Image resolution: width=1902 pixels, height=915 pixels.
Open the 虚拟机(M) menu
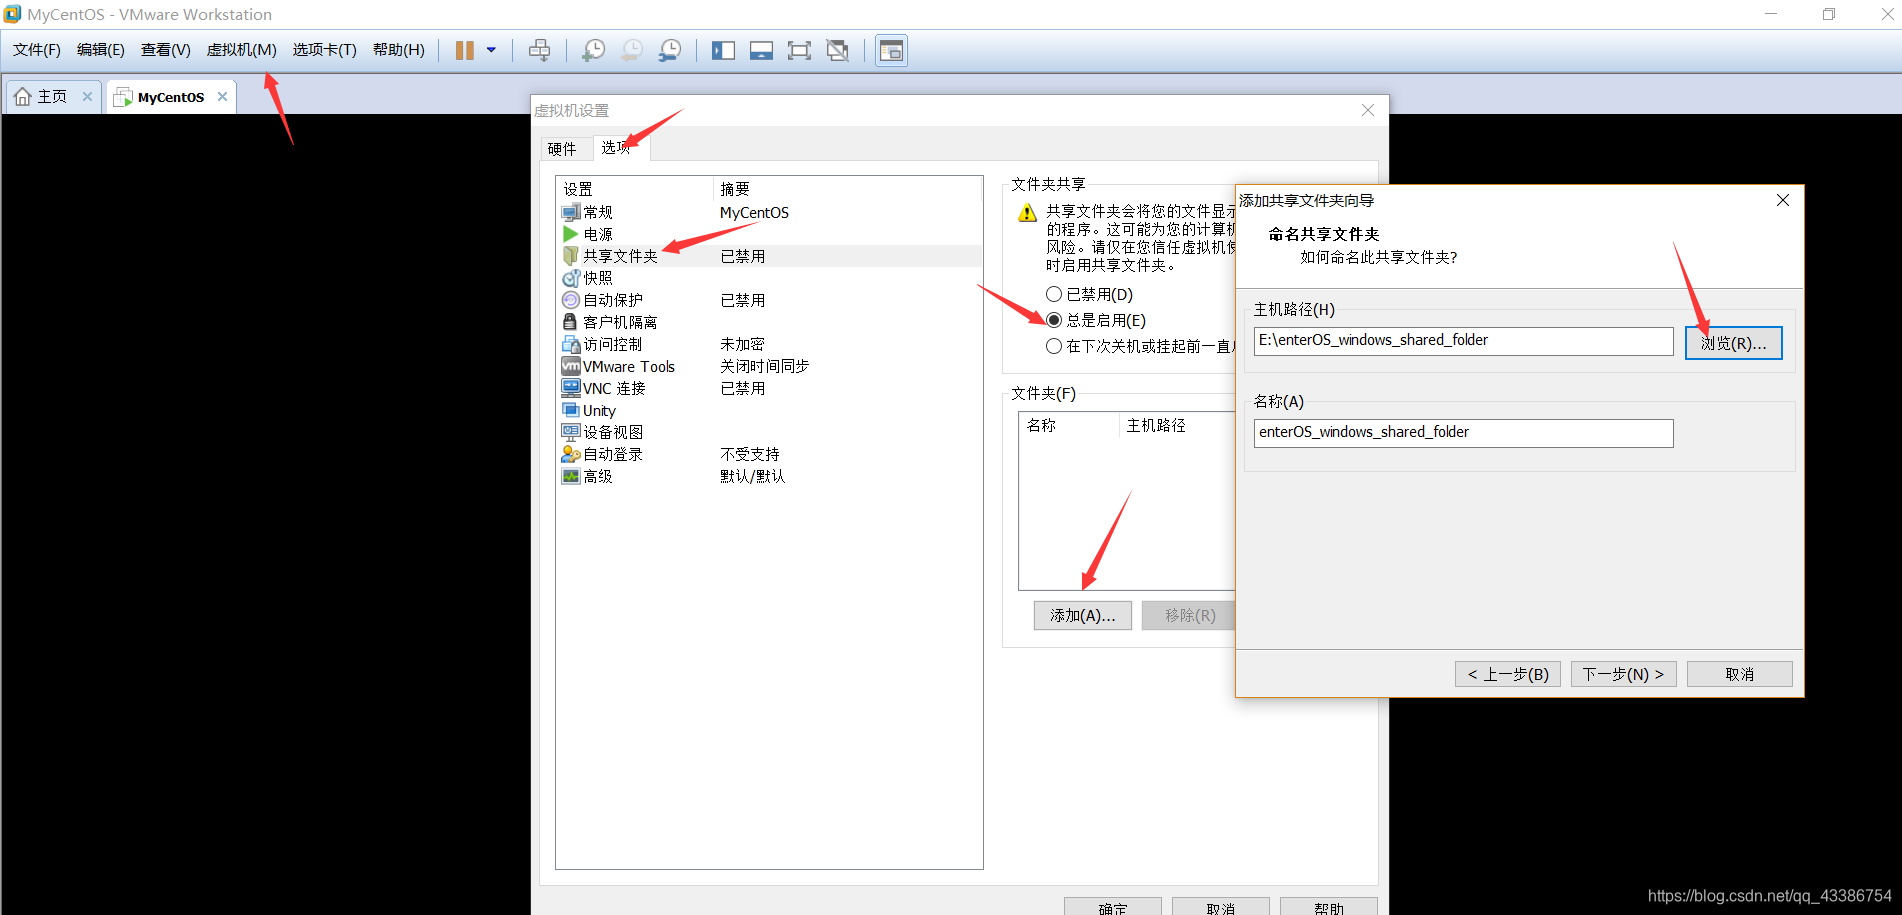[x=241, y=50]
